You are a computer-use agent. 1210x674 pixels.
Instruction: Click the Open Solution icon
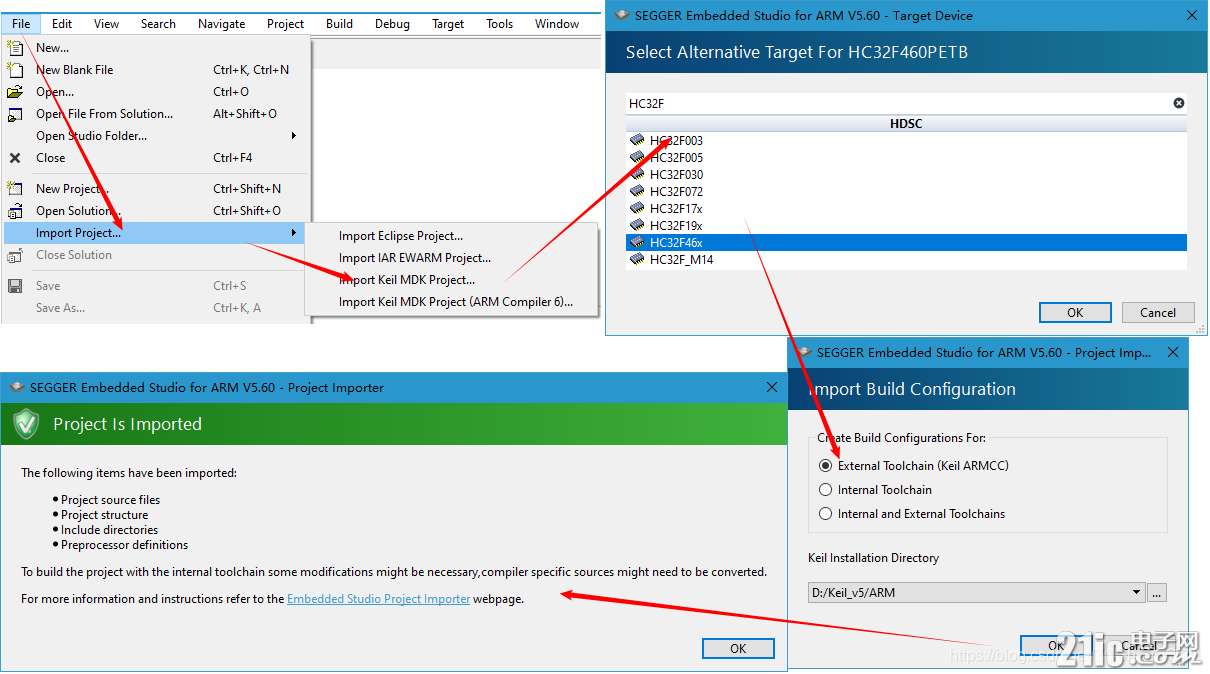[15, 211]
